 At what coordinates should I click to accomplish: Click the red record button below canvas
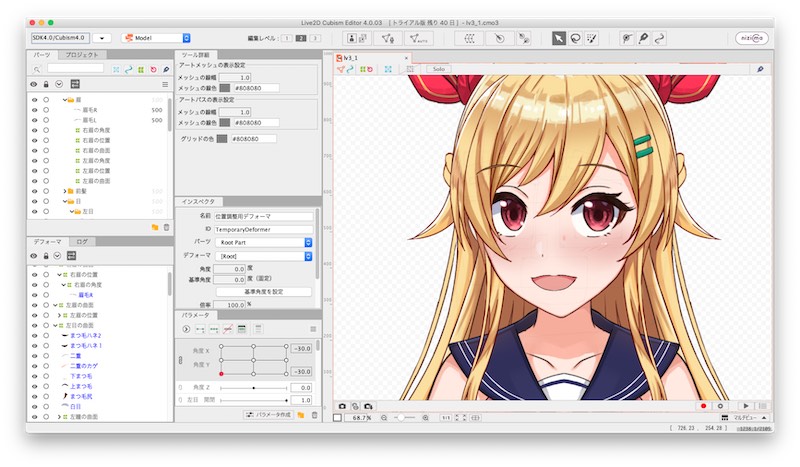(703, 406)
